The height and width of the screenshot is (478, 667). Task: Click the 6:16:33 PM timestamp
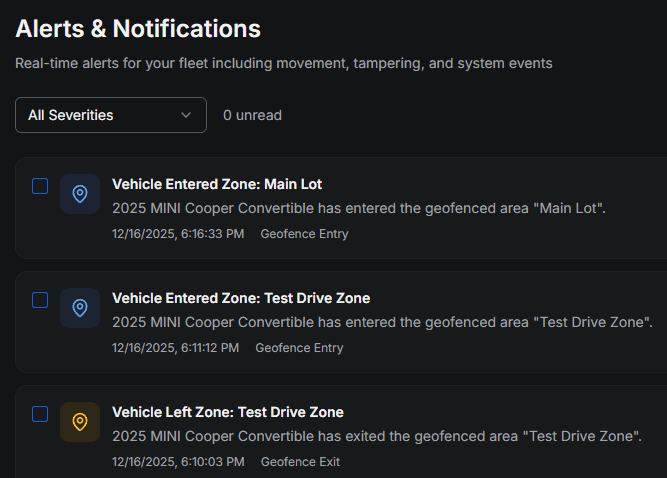point(178,234)
